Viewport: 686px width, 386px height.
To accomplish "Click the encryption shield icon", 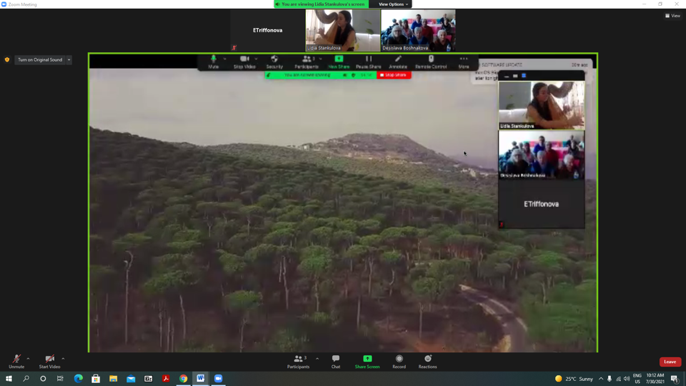I will click(x=7, y=60).
